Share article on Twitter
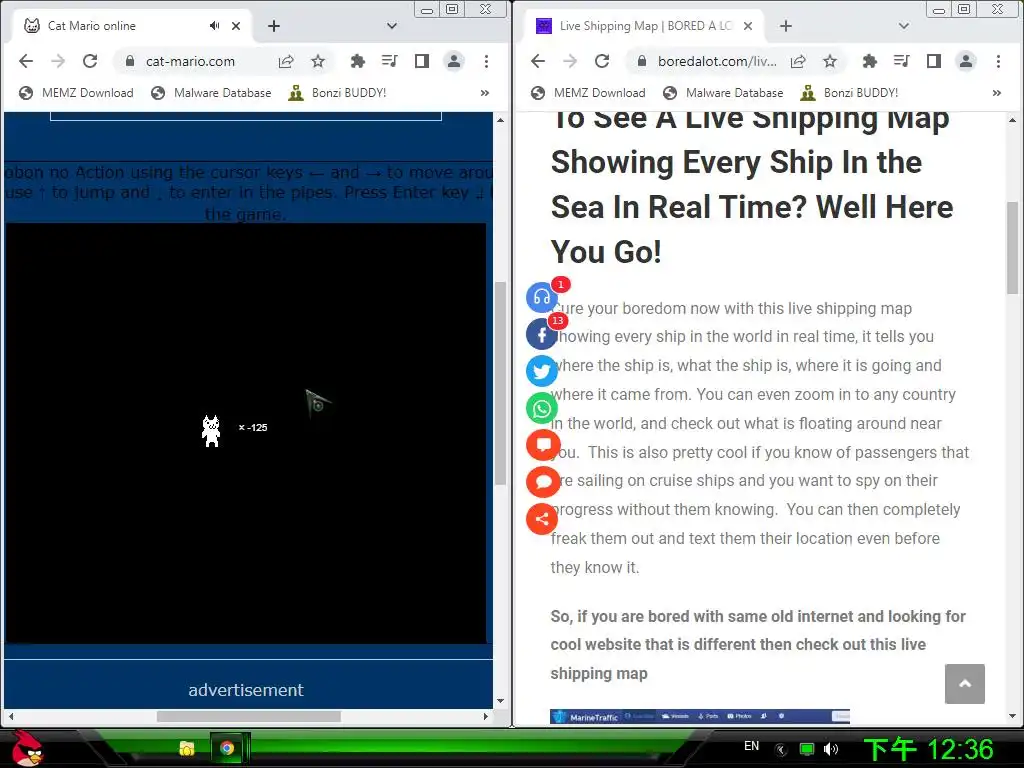The height and width of the screenshot is (768, 1024). click(x=542, y=372)
